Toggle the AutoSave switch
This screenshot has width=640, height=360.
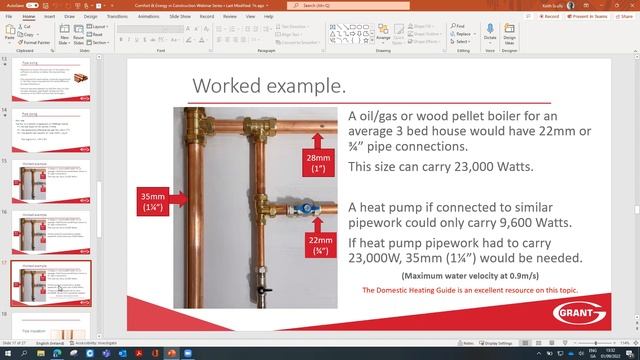click(x=32, y=5)
